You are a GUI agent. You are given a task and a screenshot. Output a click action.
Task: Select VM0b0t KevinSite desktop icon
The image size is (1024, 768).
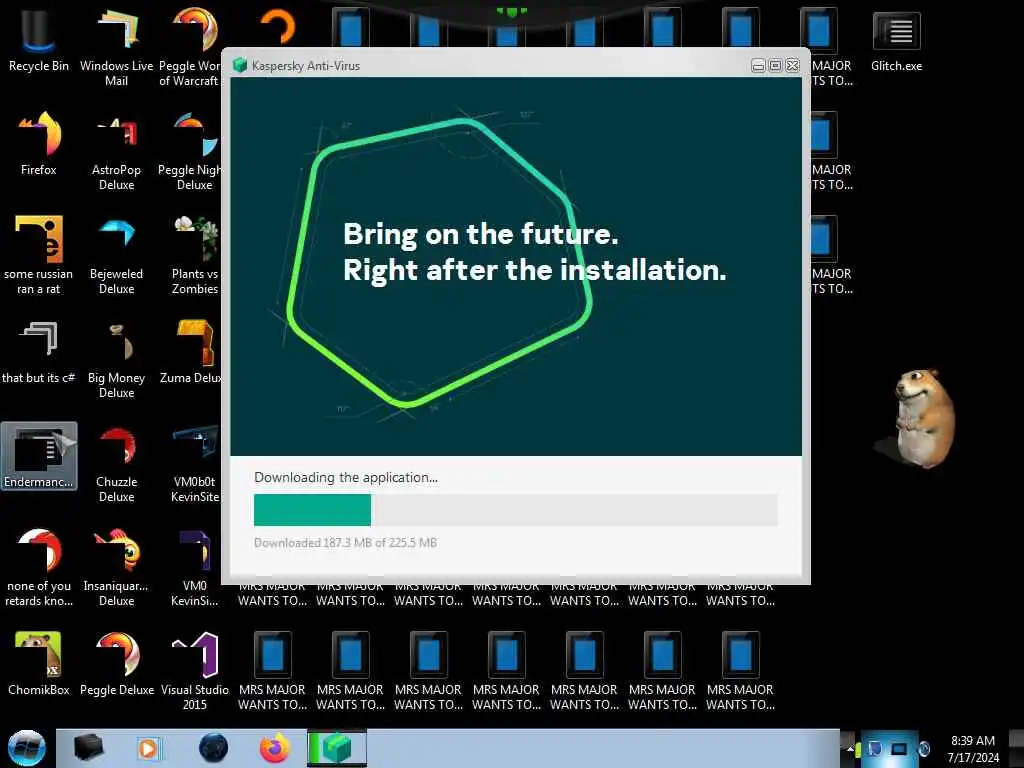click(x=195, y=464)
